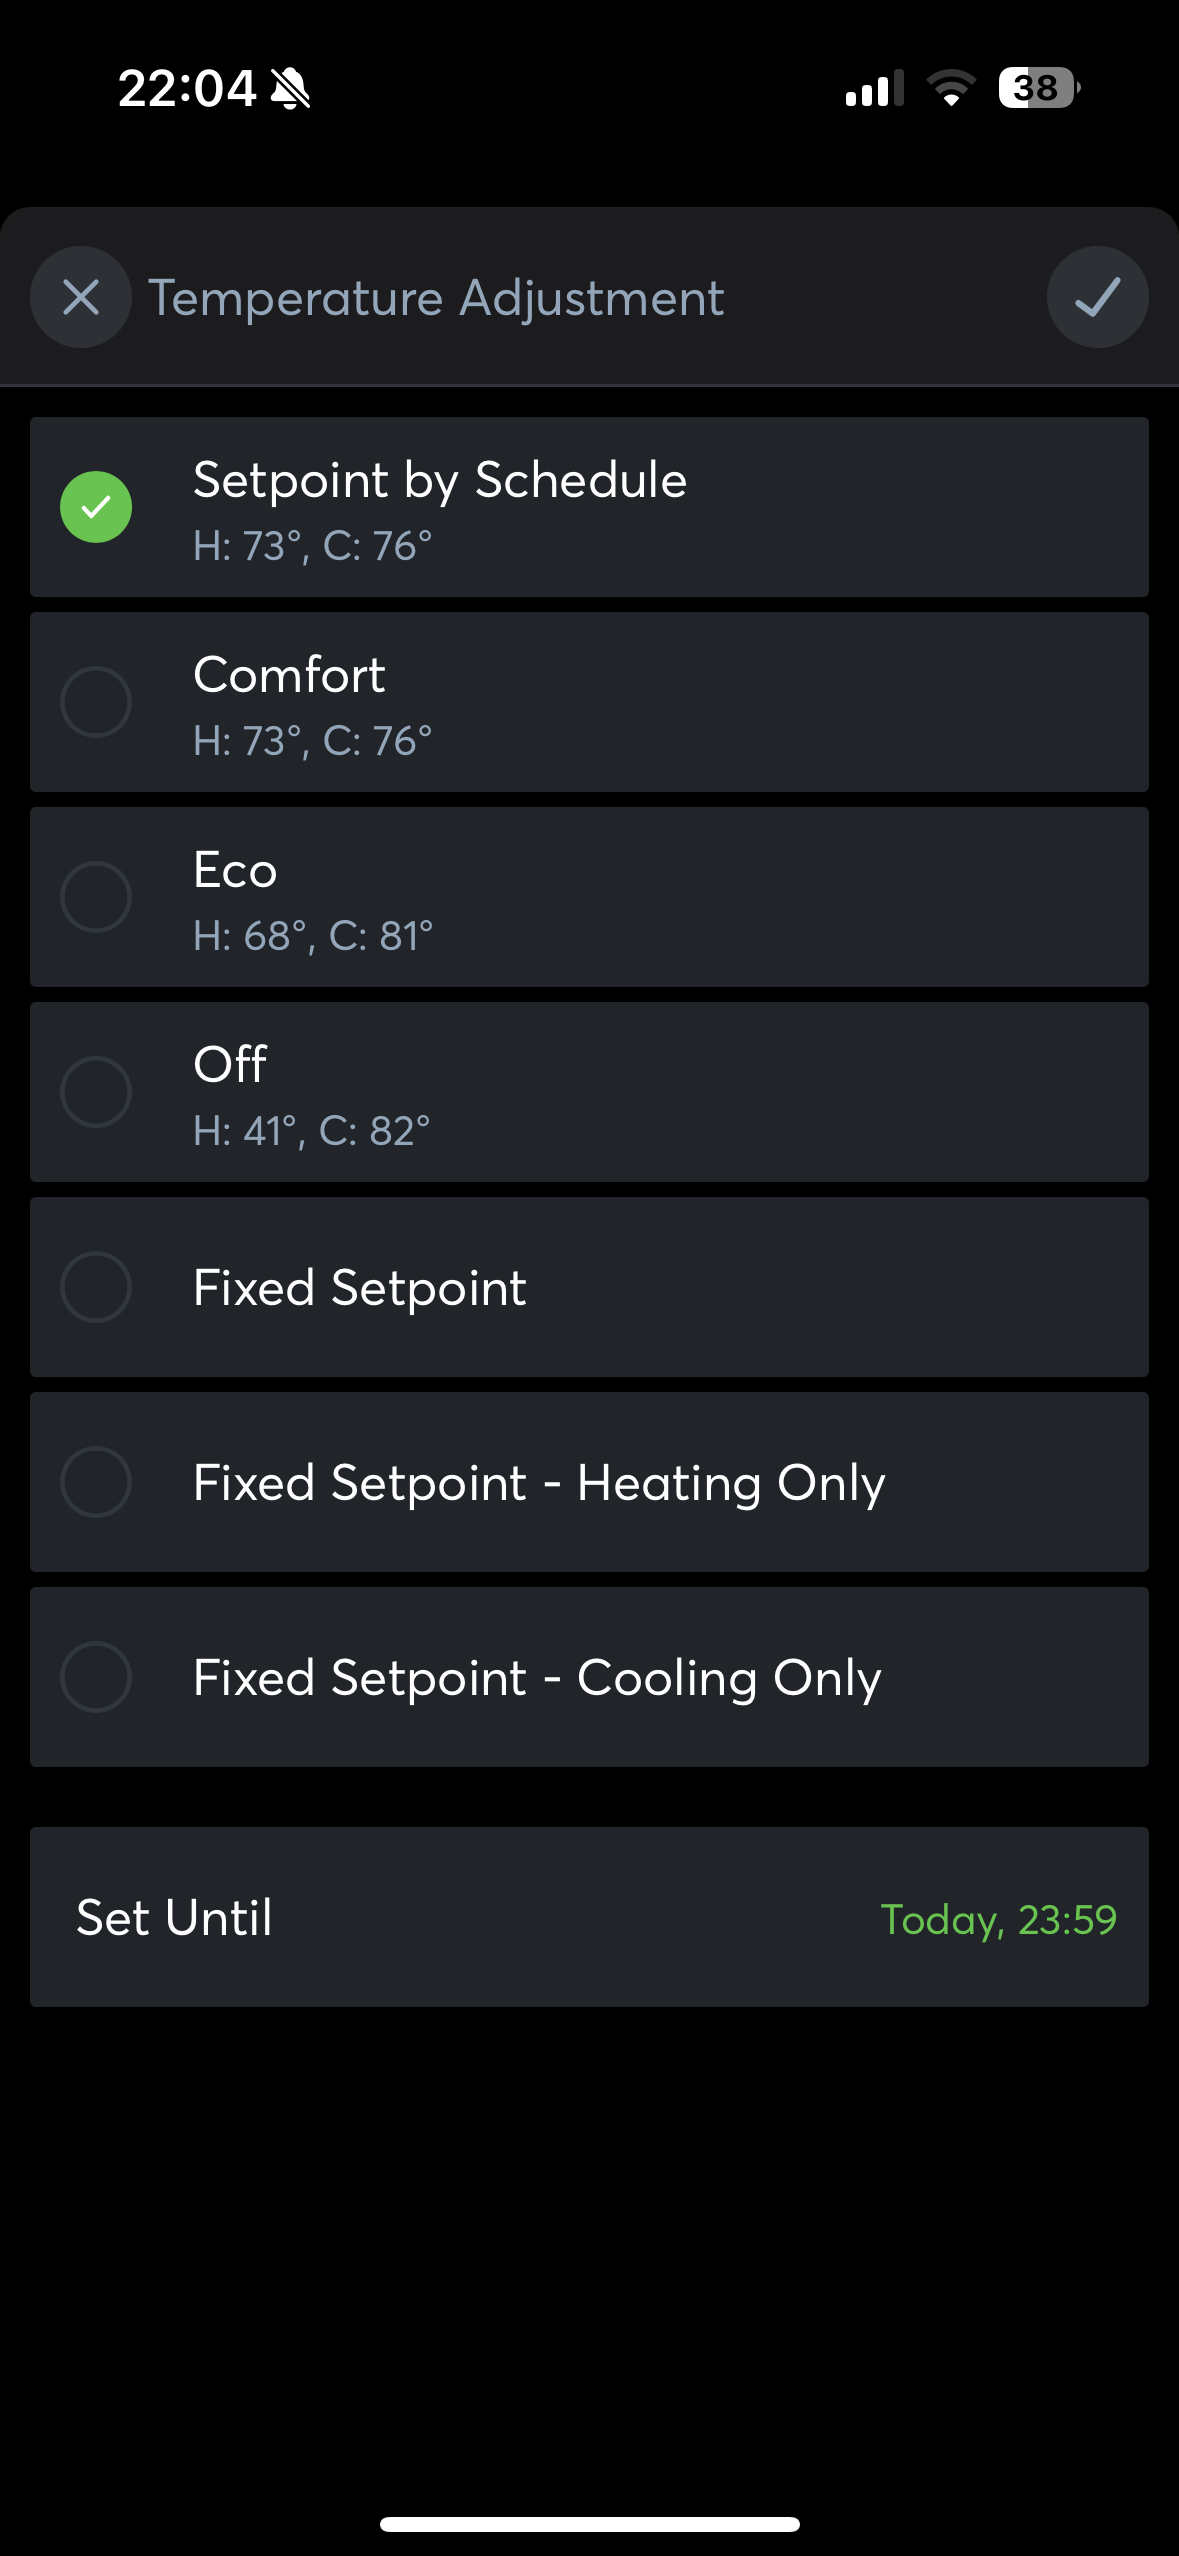This screenshot has height=2556, width=1179.
Task: Close the Temperature Adjustment sheet with X
Action: pyautogui.click(x=81, y=297)
